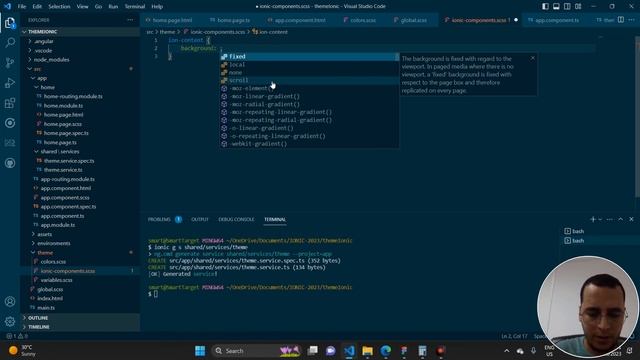Open terminal panel more actions ellipsis
The width and height of the screenshot is (640, 360).
pos(610,219)
